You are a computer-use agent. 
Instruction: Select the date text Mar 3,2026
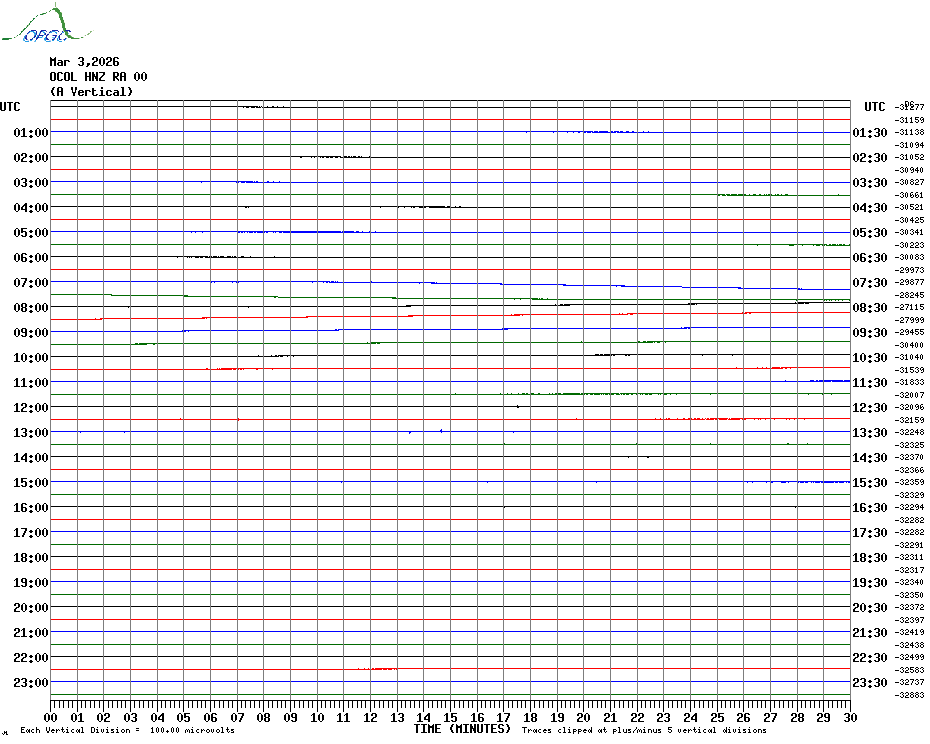click(84, 62)
